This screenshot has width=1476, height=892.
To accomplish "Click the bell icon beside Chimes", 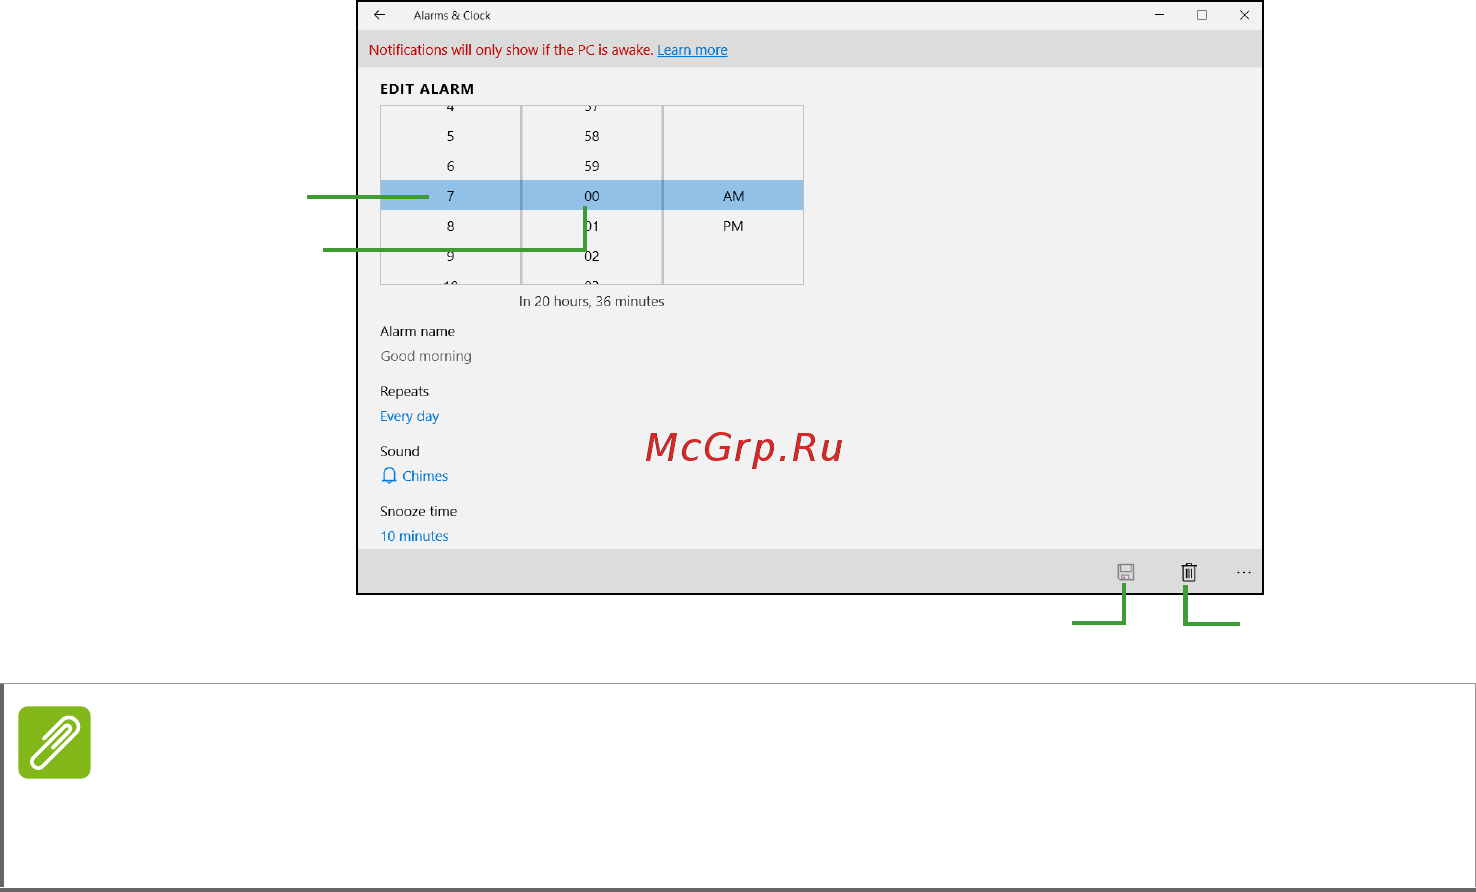I will [389, 476].
